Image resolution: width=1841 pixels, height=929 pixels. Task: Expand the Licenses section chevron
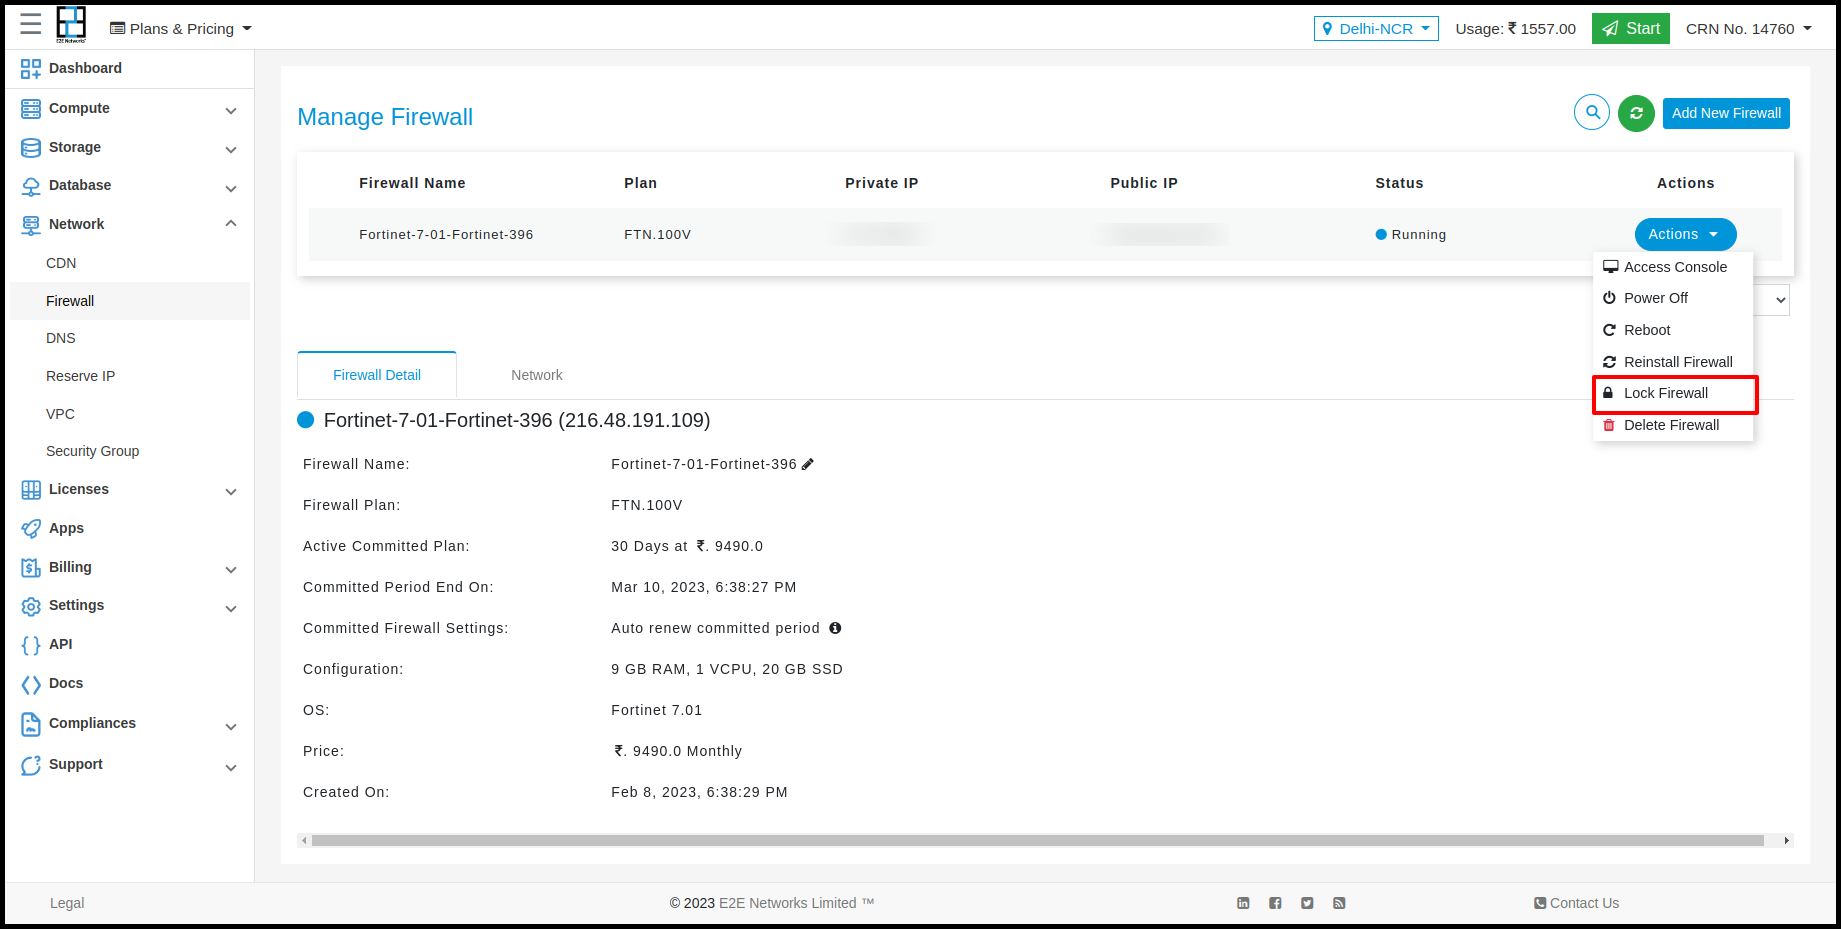[x=231, y=491]
